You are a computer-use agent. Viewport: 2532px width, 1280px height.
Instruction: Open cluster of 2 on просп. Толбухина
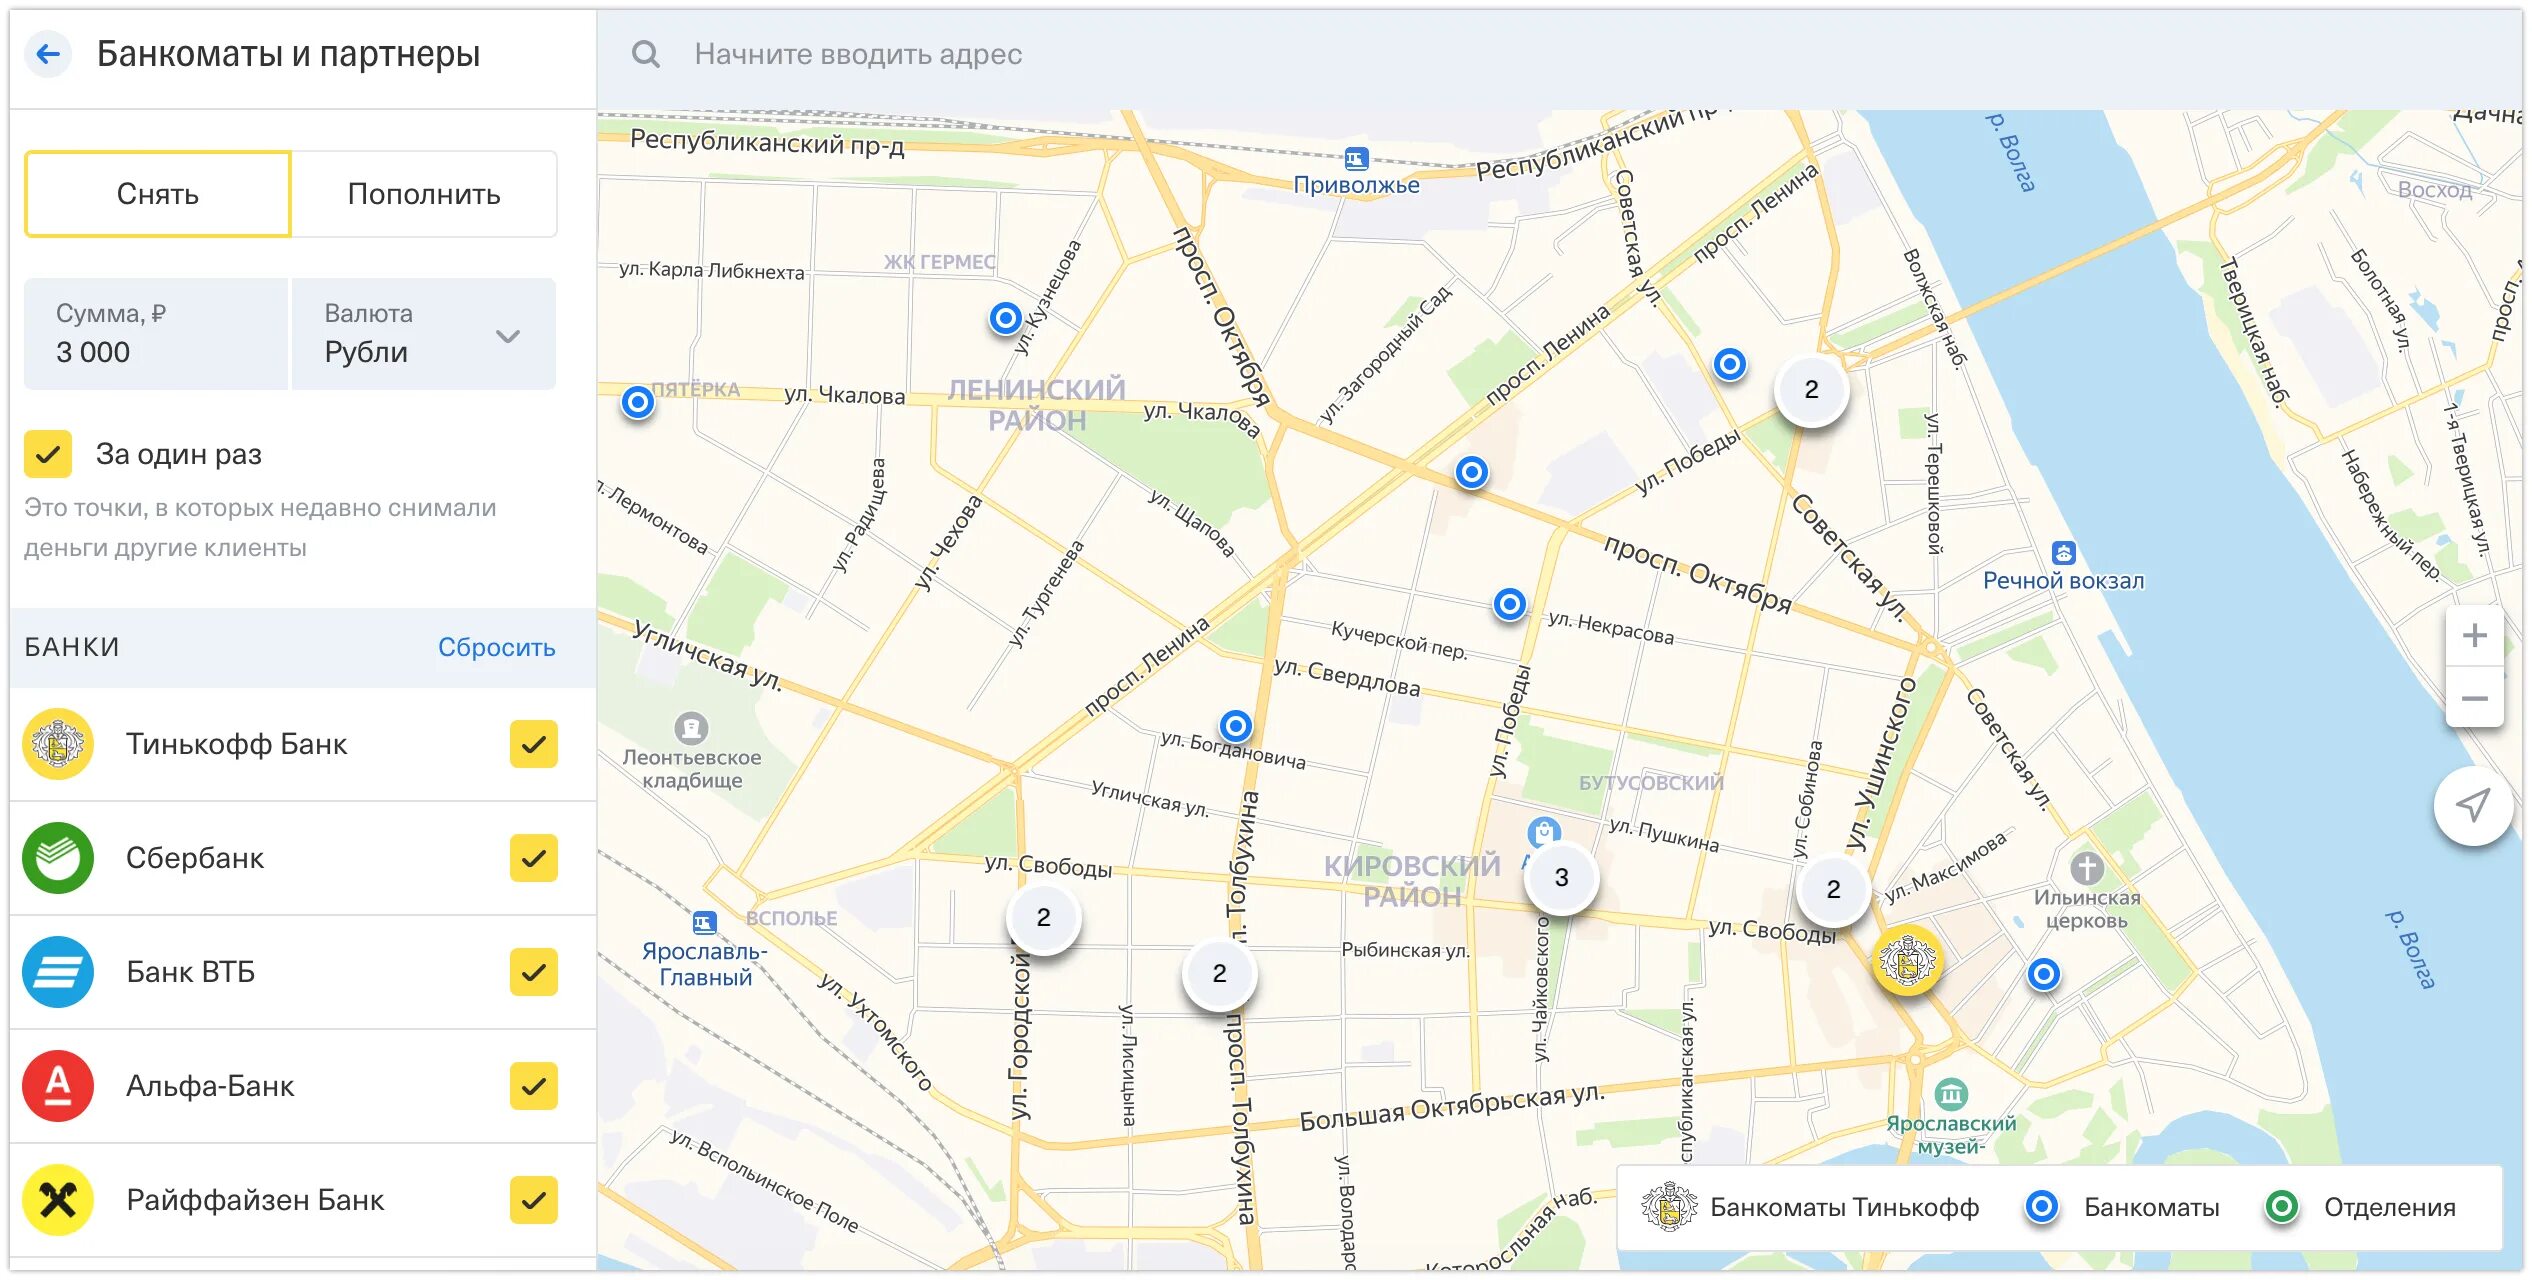pos(1219,973)
